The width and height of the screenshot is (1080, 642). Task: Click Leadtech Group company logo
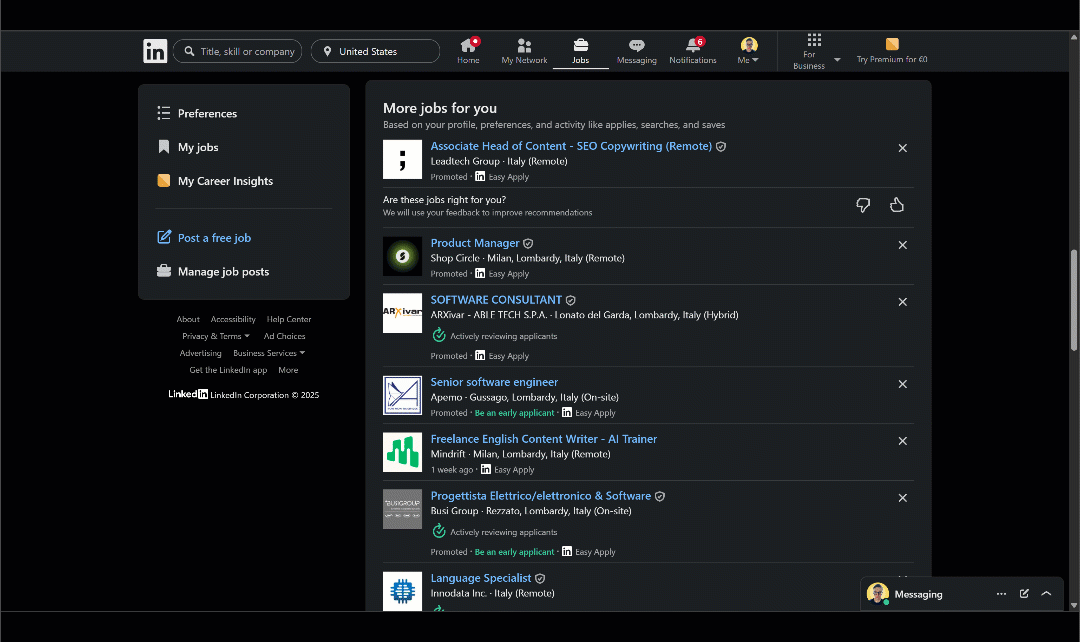click(402, 159)
